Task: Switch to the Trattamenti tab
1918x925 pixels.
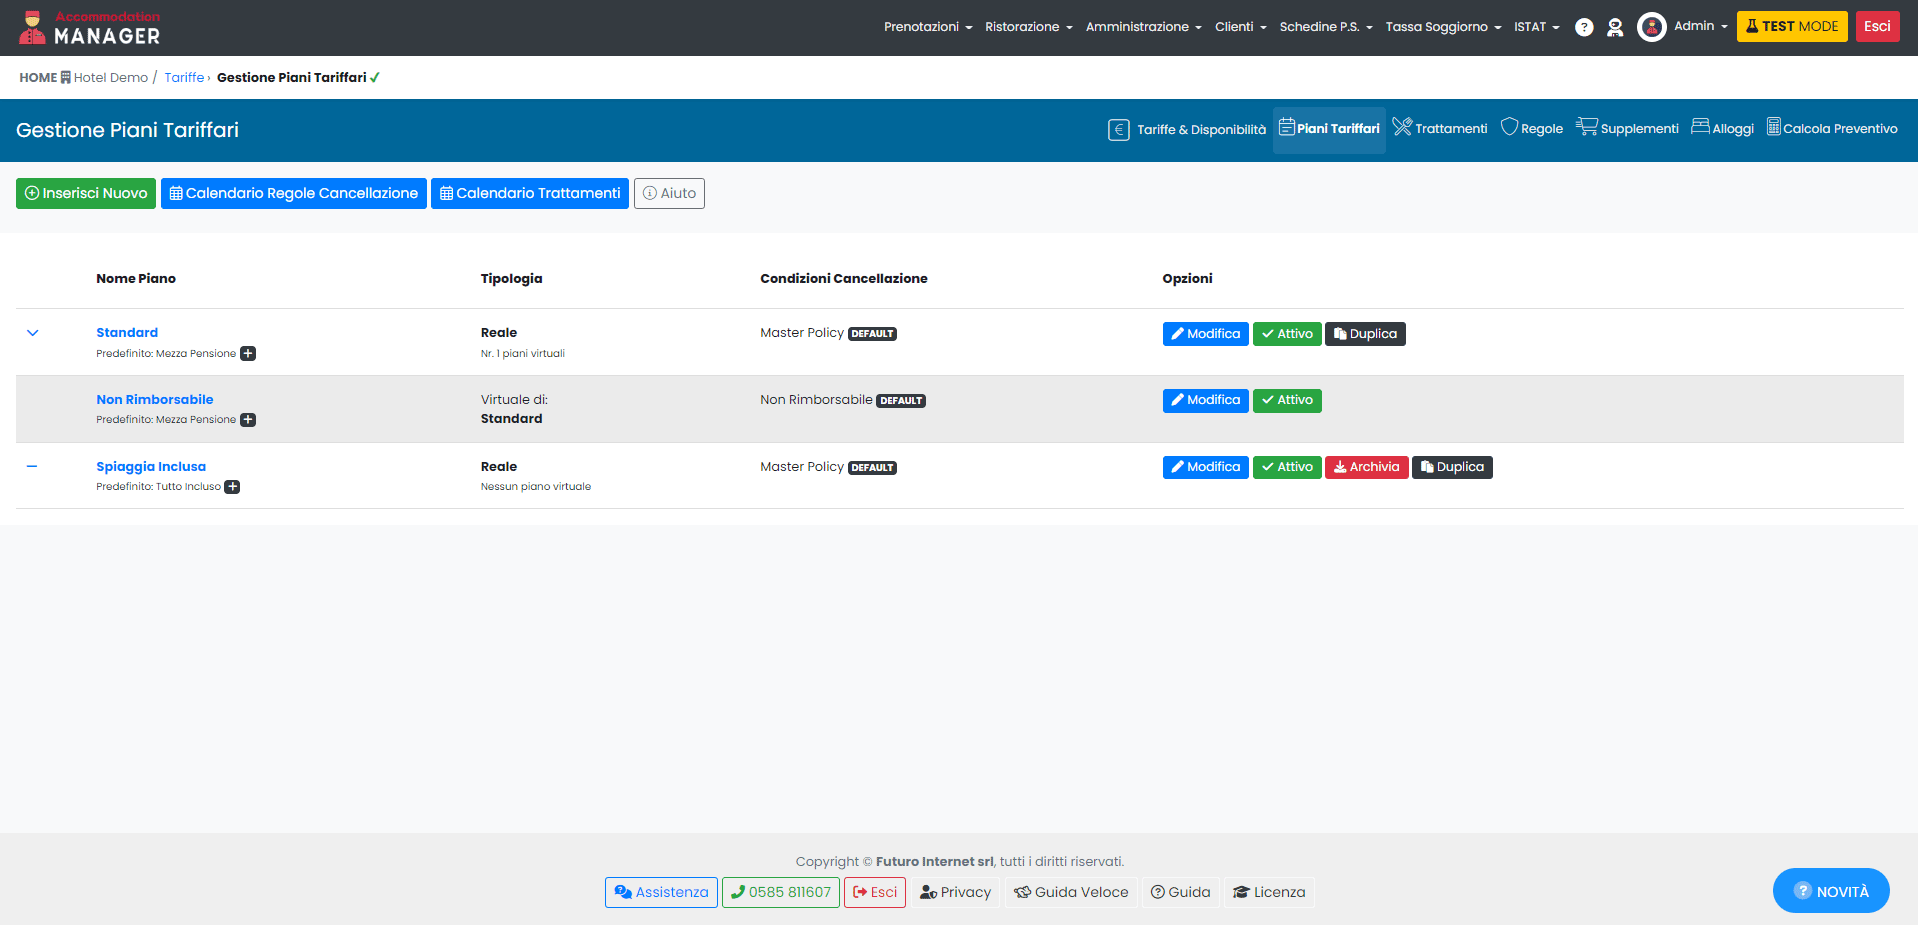Action: (1440, 129)
